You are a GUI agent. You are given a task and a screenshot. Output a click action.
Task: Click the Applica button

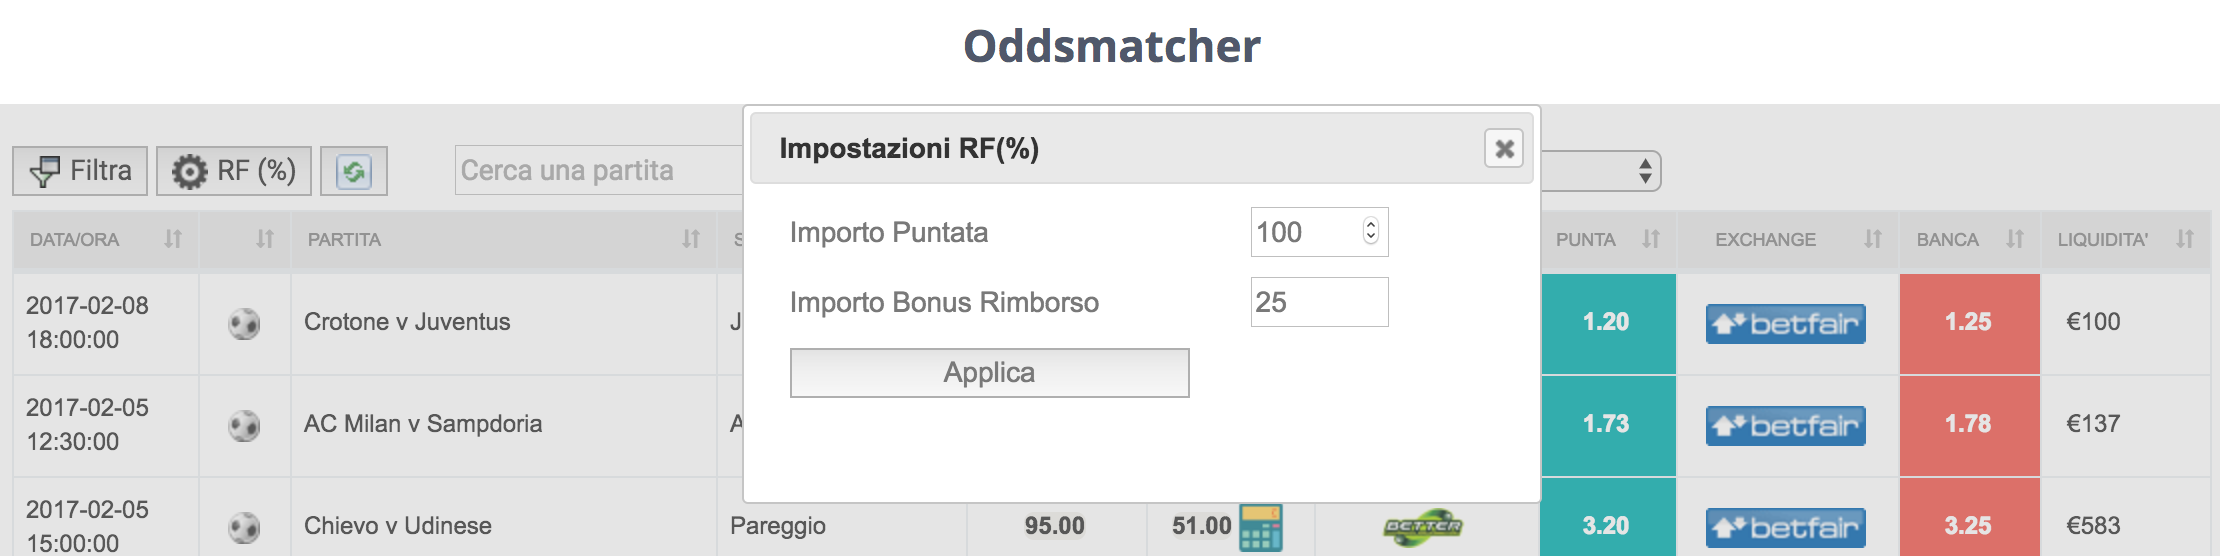click(x=990, y=373)
